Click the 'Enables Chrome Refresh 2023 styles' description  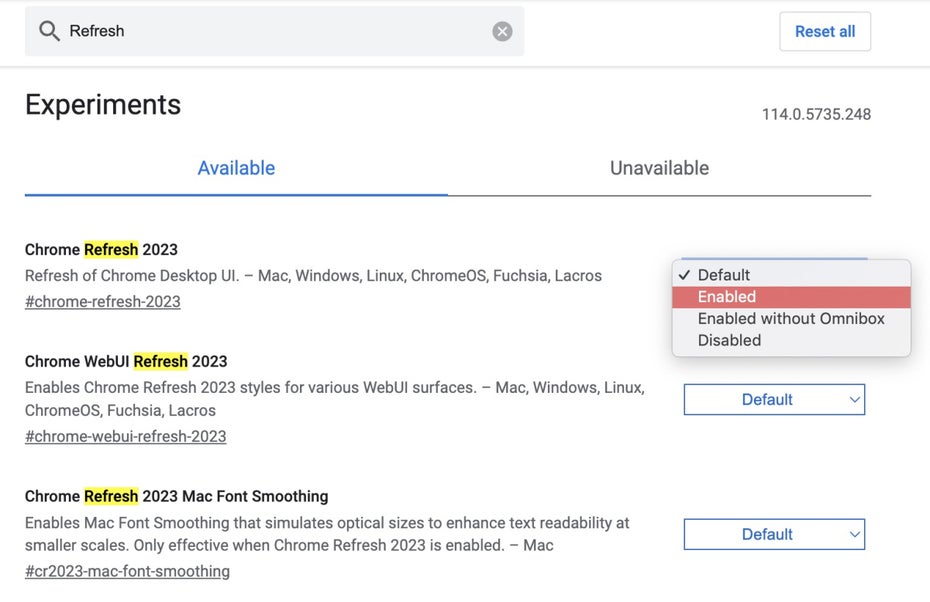(x=335, y=399)
